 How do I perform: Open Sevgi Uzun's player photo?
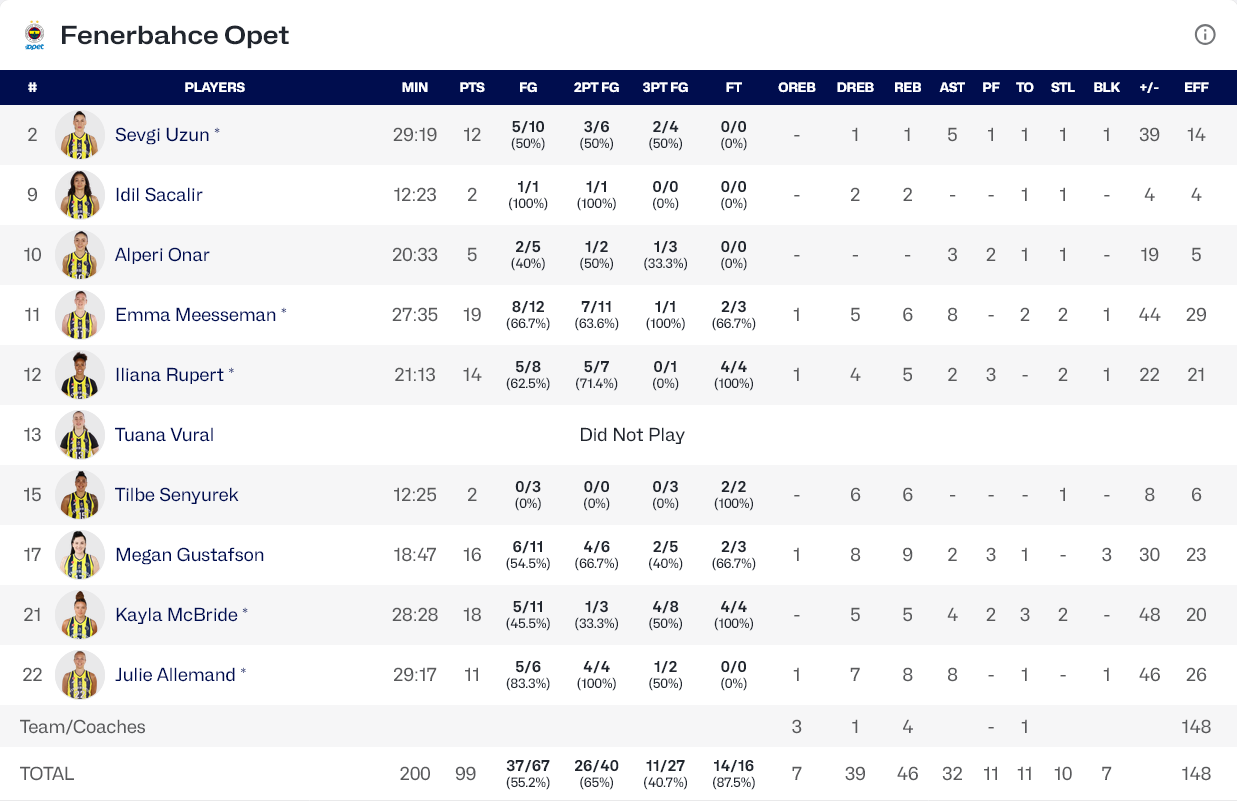(80, 135)
